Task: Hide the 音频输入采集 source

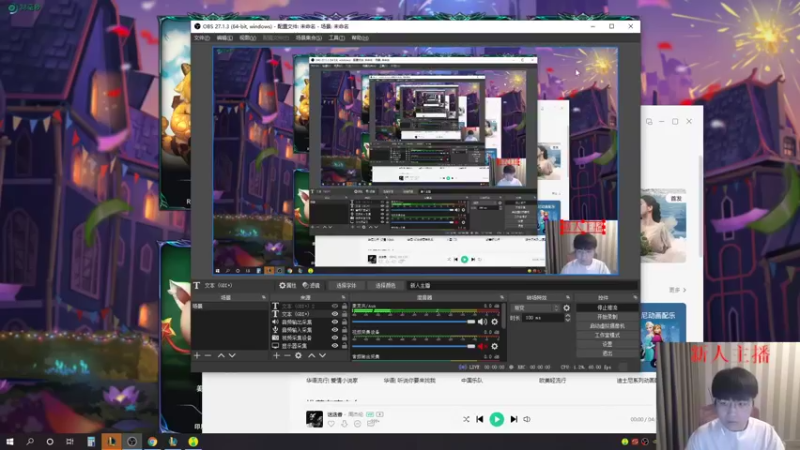Action: 335,330
